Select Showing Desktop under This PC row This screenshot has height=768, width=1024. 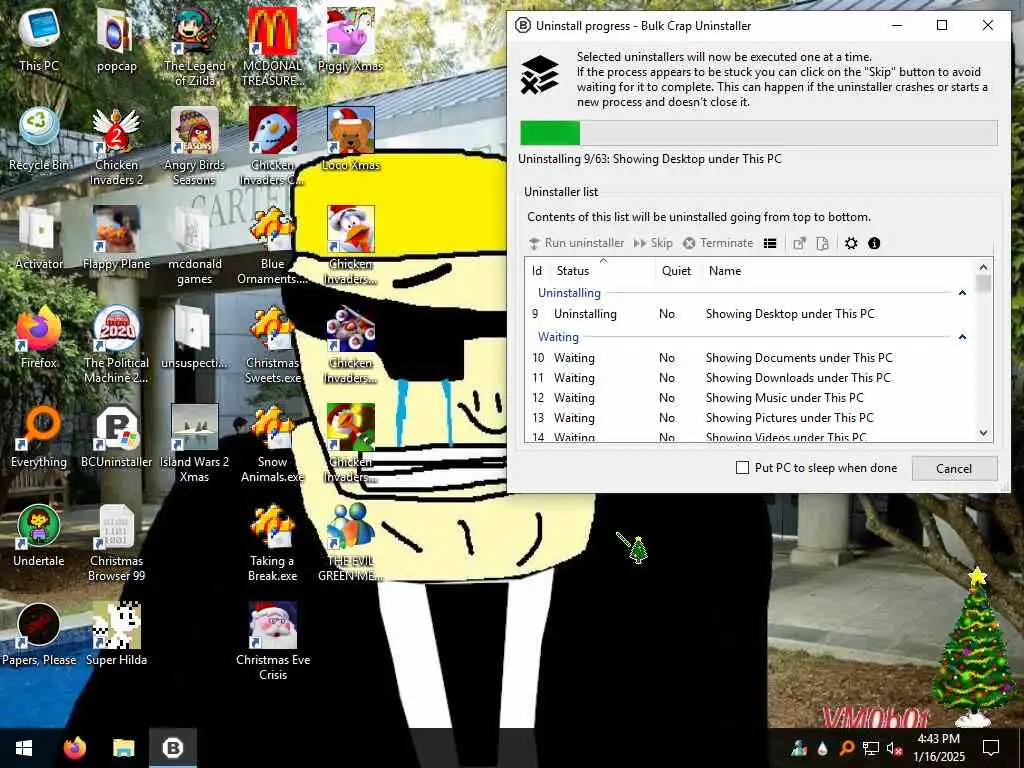point(750,314)
